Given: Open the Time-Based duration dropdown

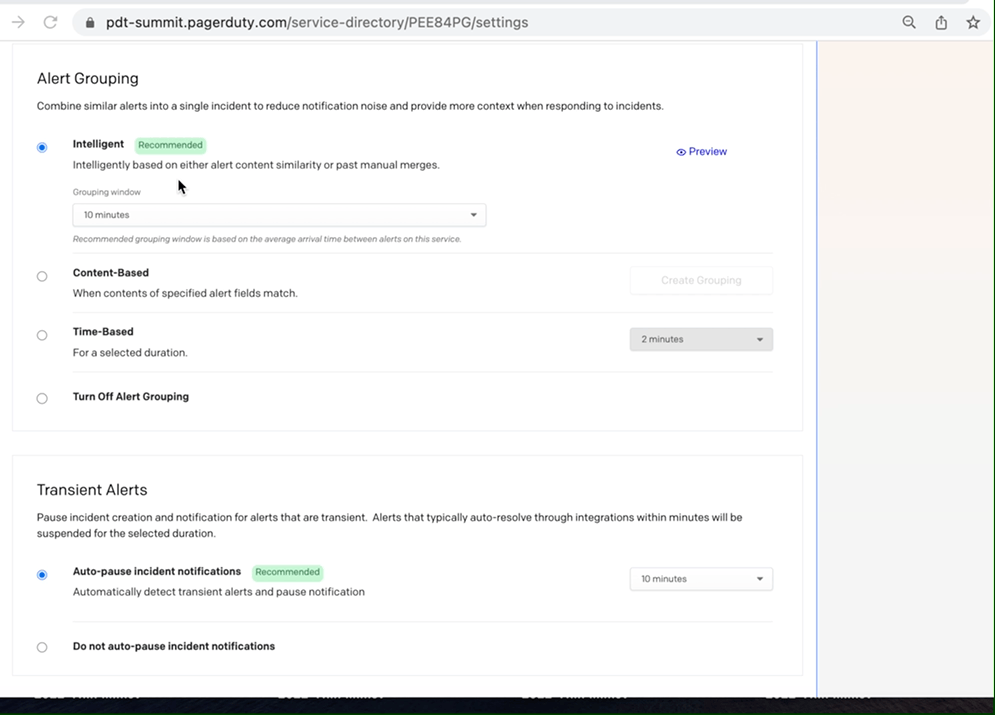Looking at the screenshot, I should pos(700,339).
